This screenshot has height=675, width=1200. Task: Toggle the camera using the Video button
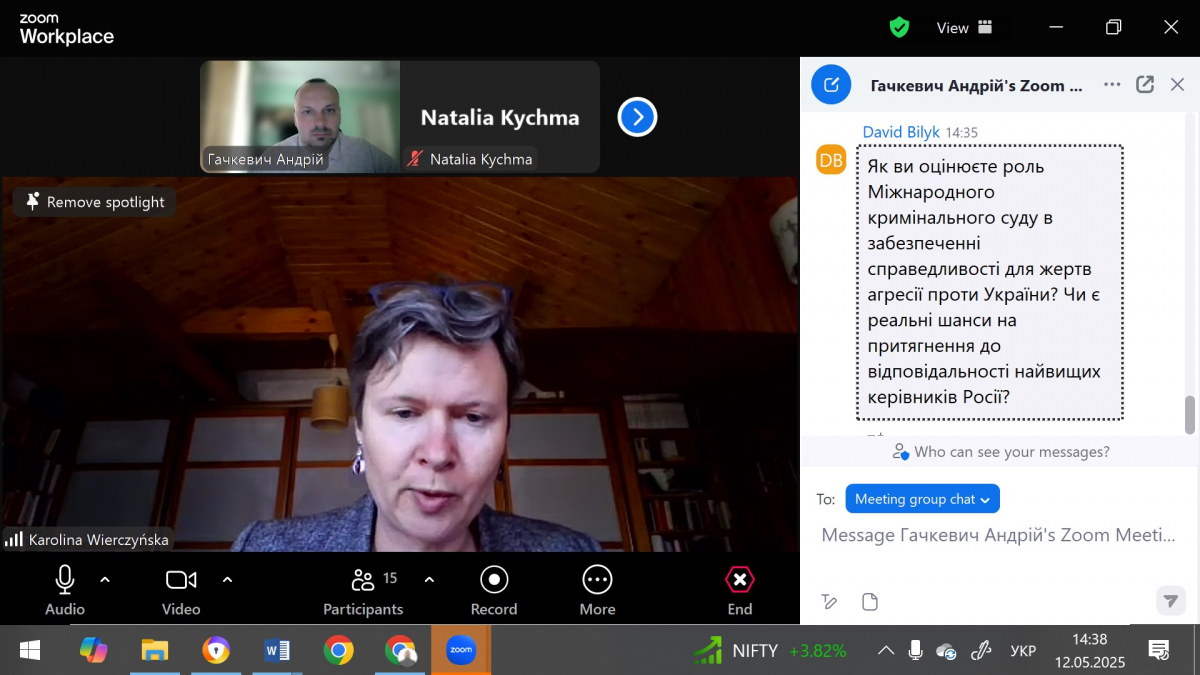pyautogui.click(x=181, y=590)
